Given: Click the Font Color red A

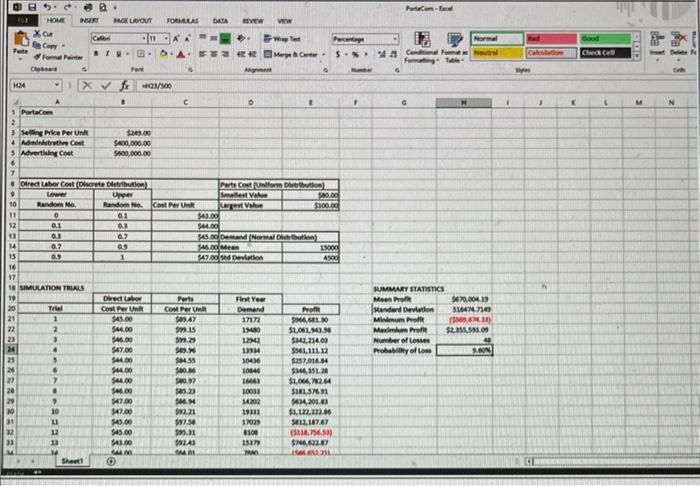Looking at the screenshot, I should point(180,54).
